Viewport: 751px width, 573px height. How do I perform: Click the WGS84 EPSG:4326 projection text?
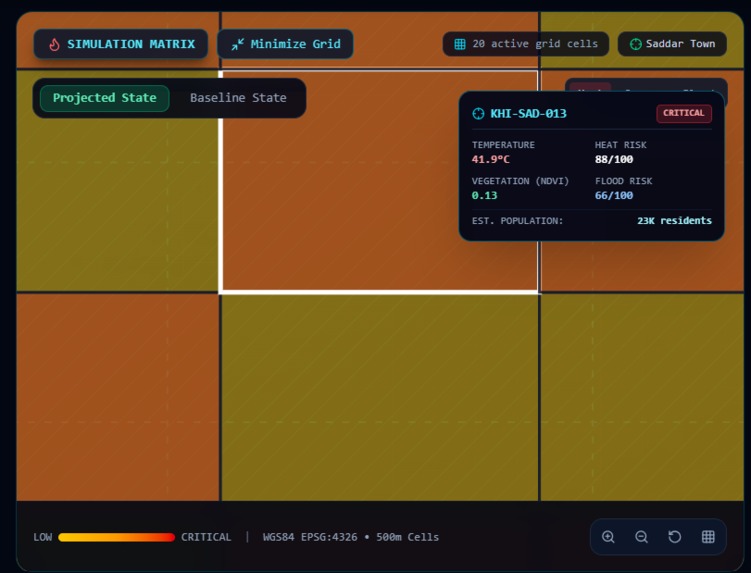coord(310,537)
